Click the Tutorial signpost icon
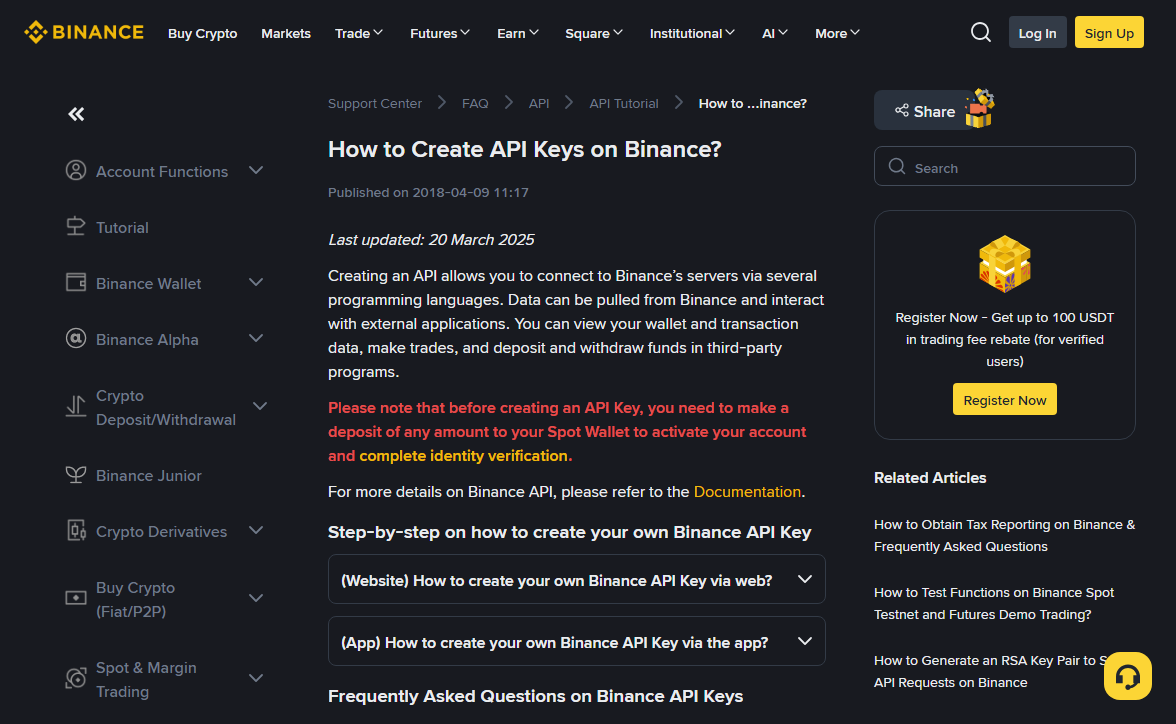1176x724 pixels. 76,227
